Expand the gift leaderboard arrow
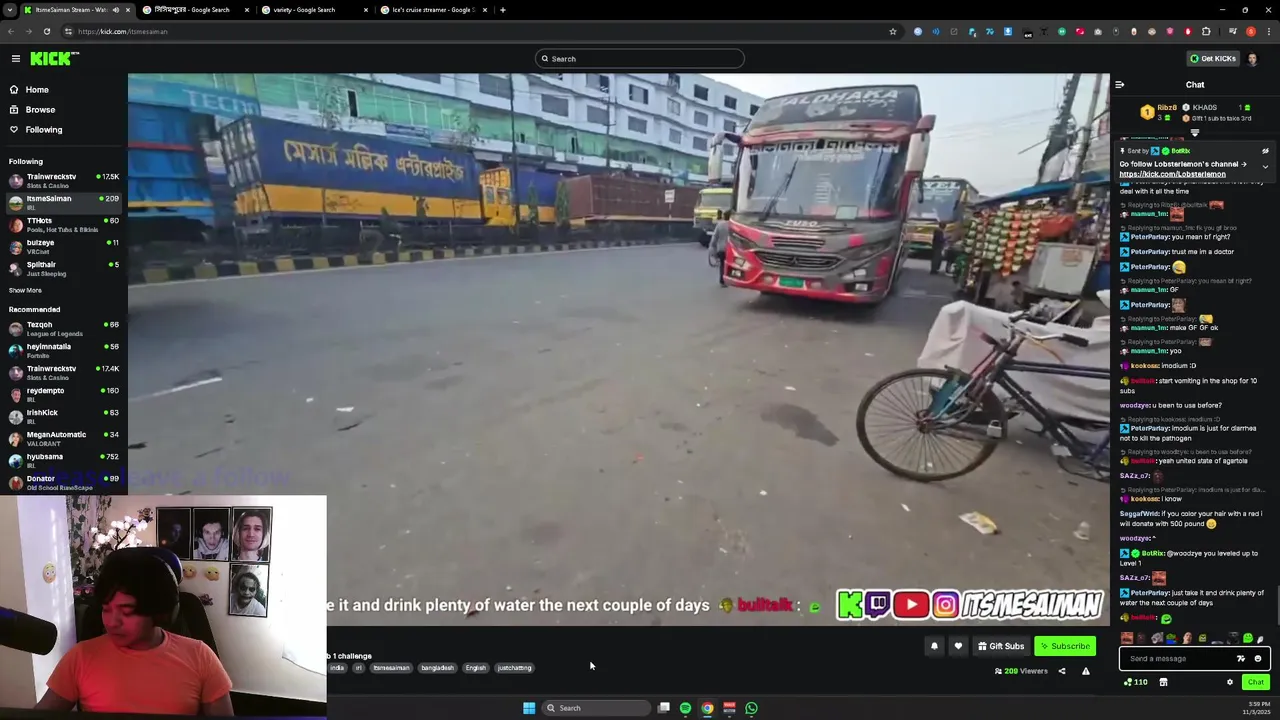This screenshot has width=1280, height=720. (x=1195, y=132)
